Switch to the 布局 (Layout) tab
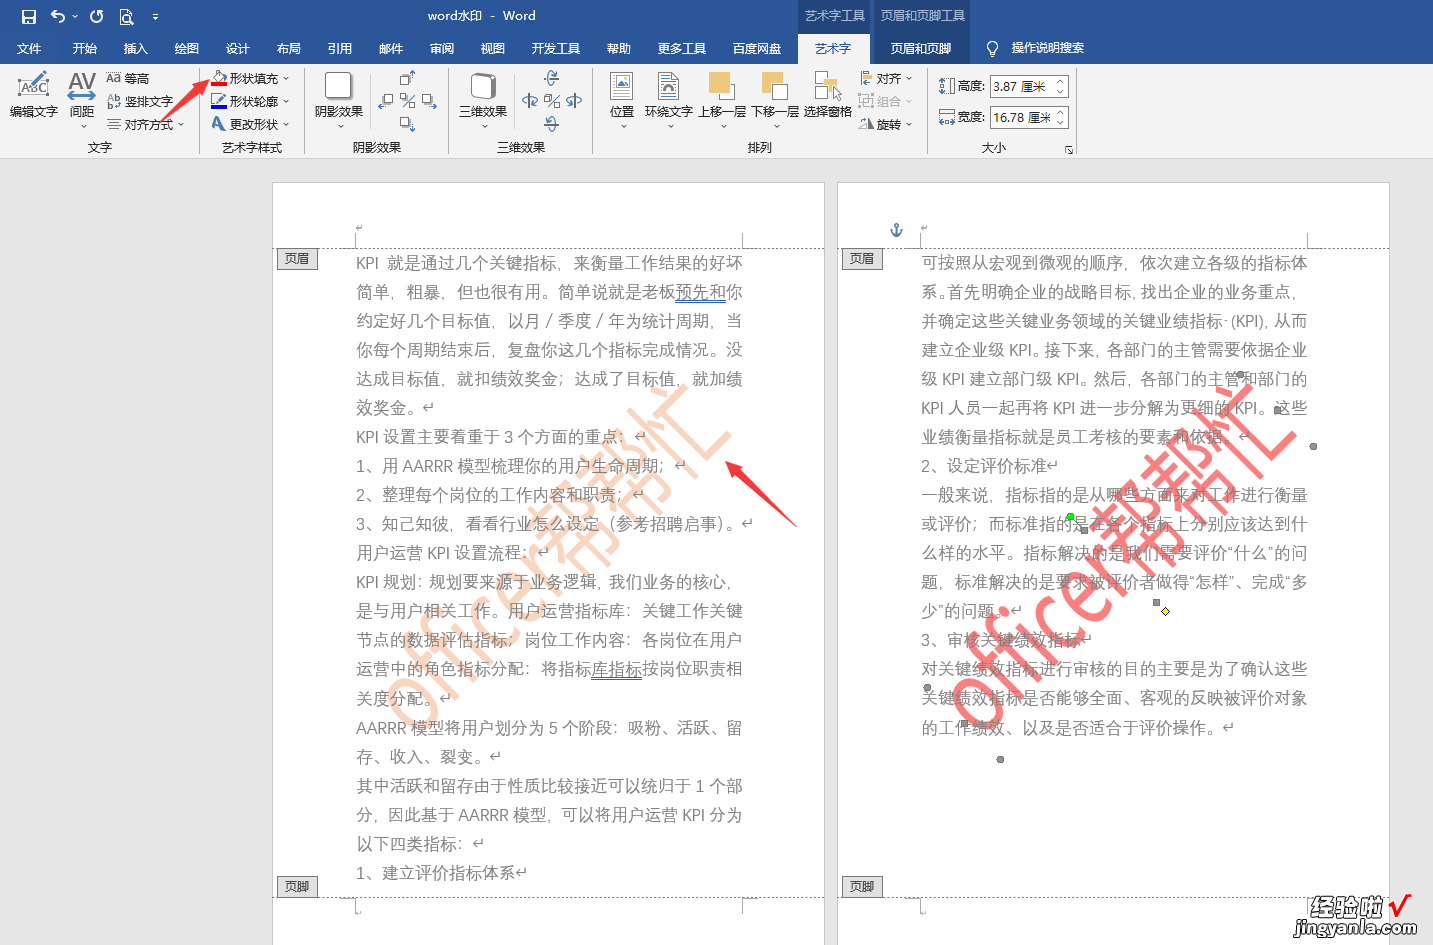This screenshot has width=1433, height=945. (x=288, y=48)
